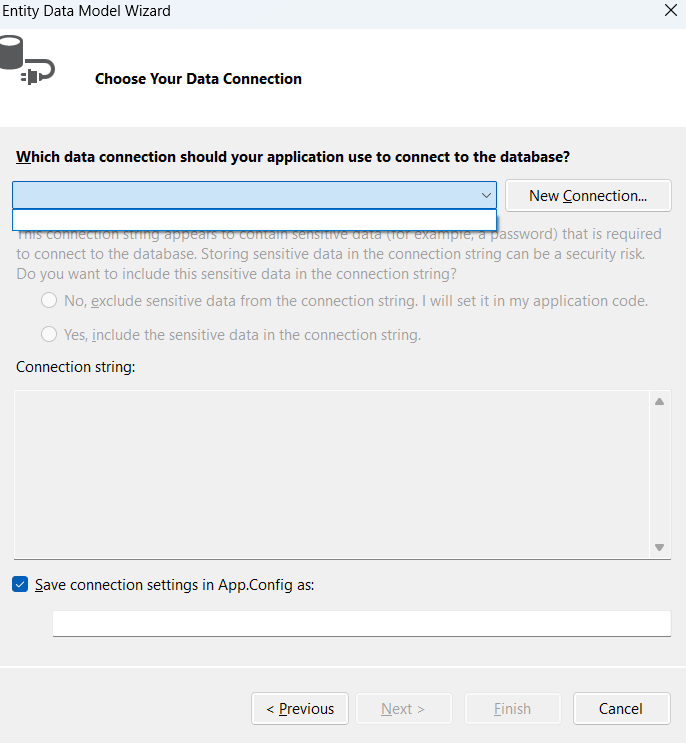Cancel the wizard

621,709
